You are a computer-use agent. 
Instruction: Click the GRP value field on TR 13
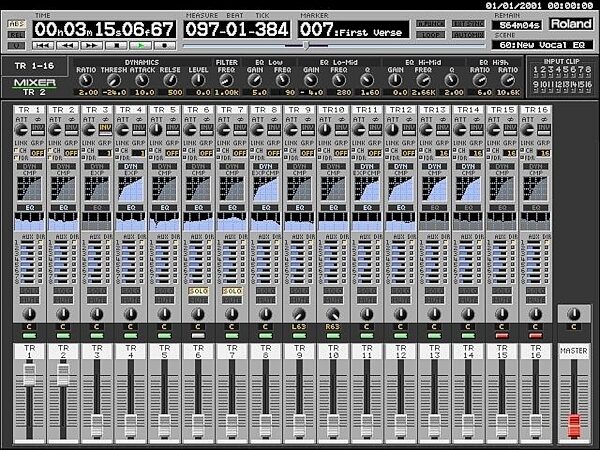(x=443, y=153)
